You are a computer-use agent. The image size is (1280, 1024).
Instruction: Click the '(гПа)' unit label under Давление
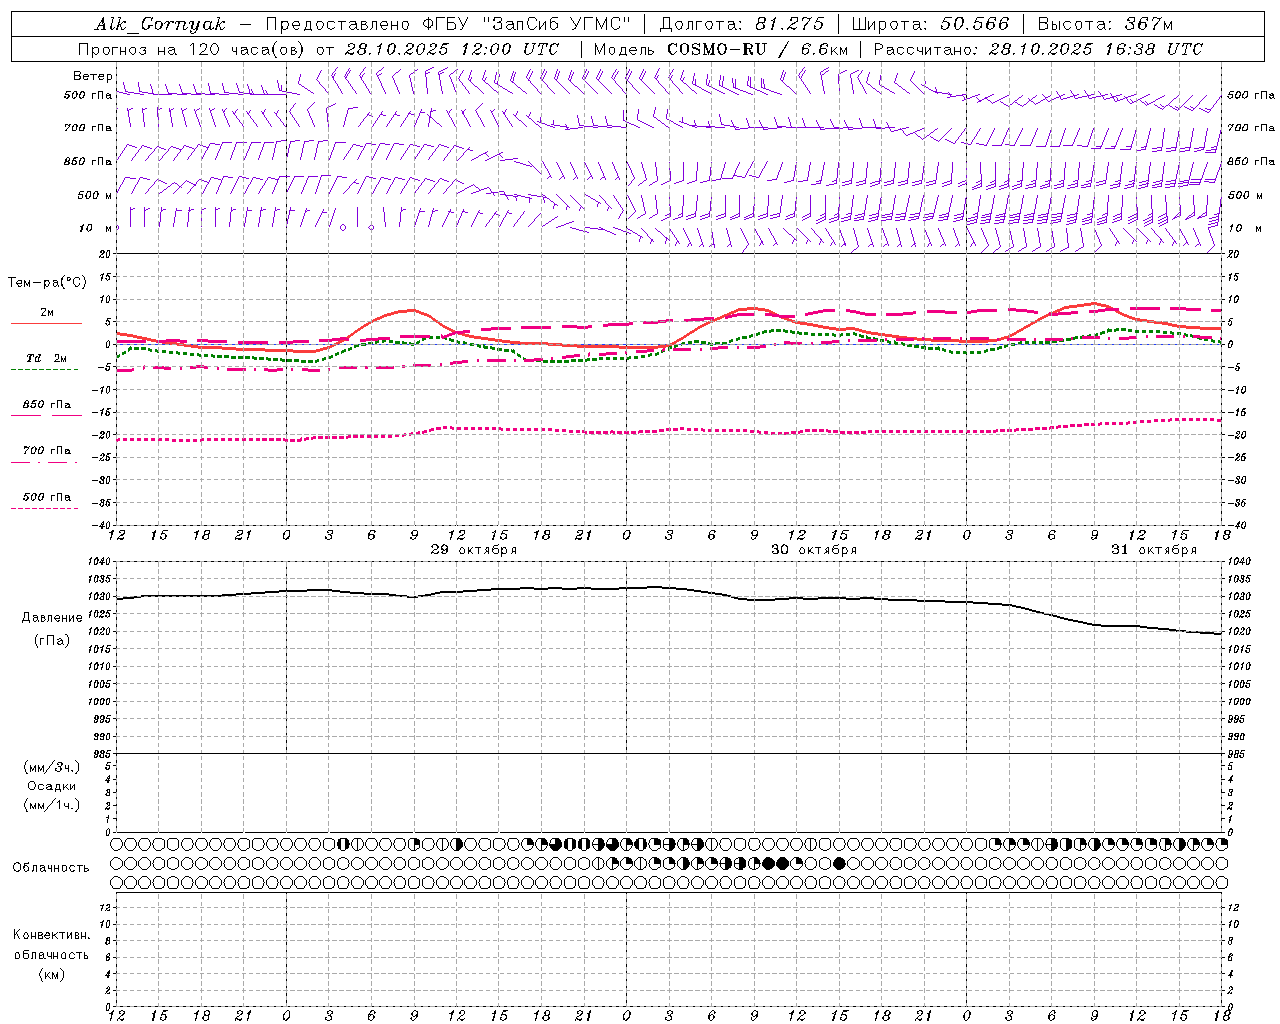[52, 641]
